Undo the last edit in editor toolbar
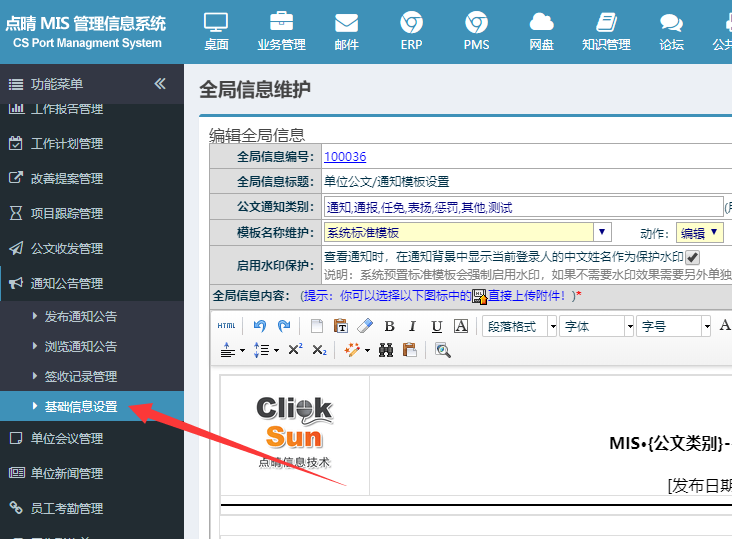 (260, 326)
